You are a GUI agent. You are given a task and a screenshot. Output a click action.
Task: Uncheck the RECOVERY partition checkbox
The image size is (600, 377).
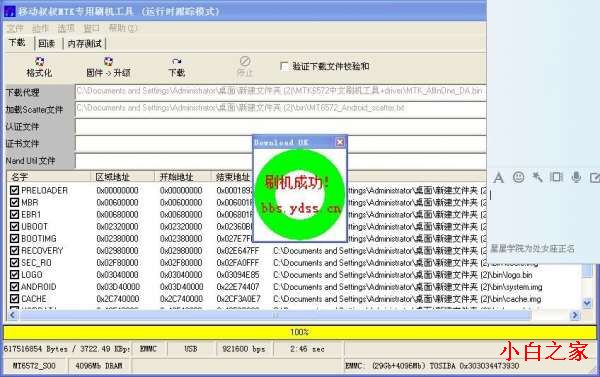click(14, 250)
